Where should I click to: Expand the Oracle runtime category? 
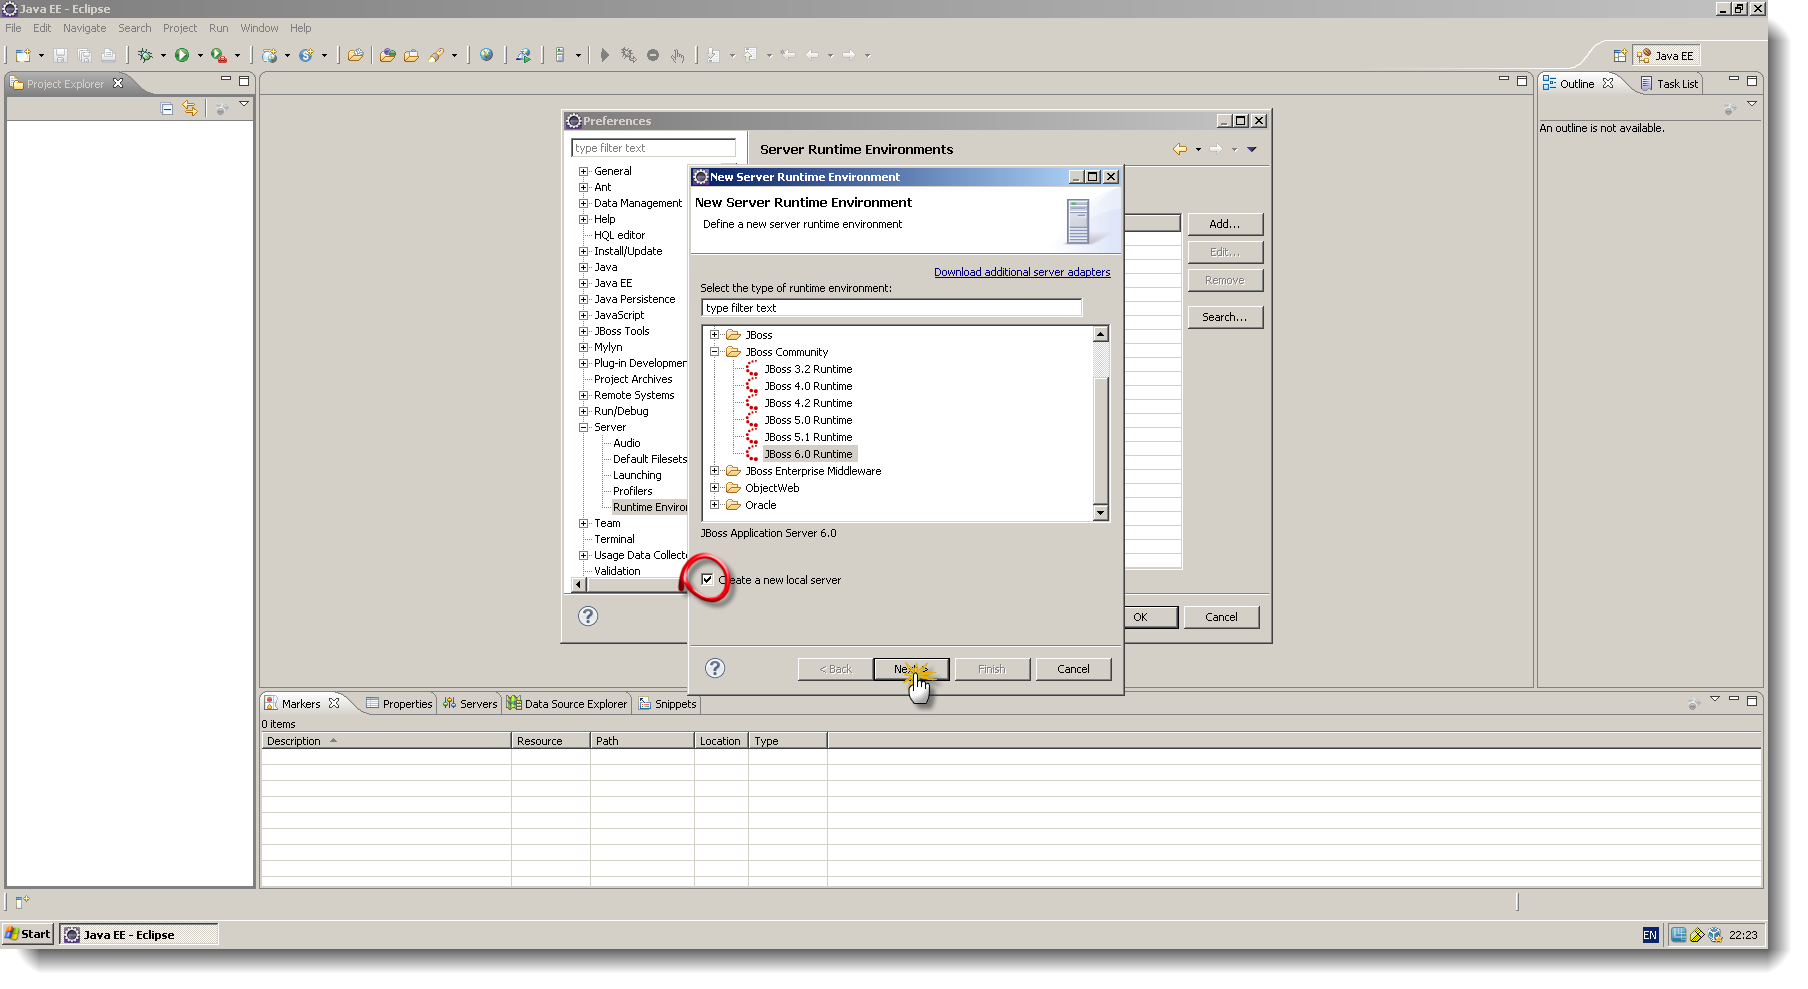point(714,505)
